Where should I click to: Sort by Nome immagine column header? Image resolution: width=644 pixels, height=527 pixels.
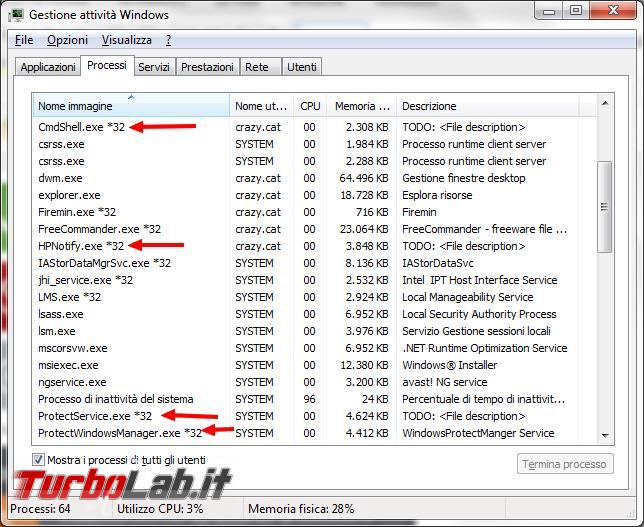tap(131, 106)
